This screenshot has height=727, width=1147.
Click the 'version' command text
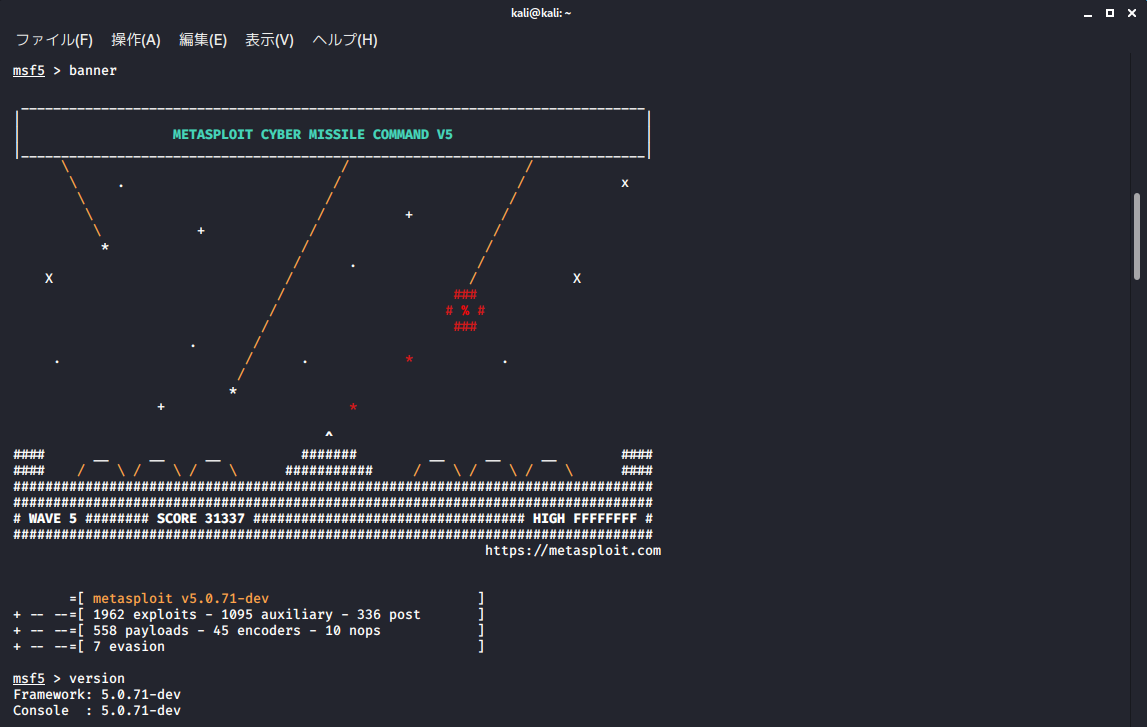pos(97,679)
